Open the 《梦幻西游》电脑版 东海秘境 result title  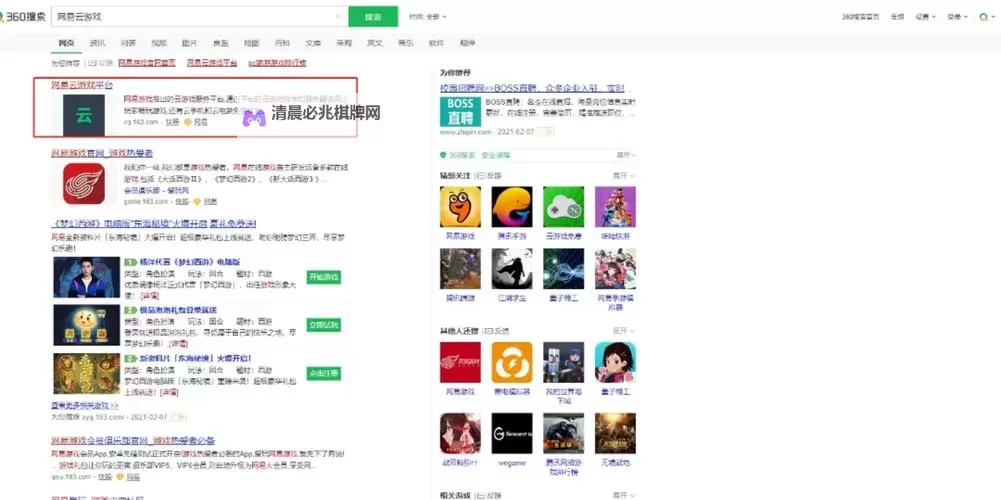click(x=153, y=223)
